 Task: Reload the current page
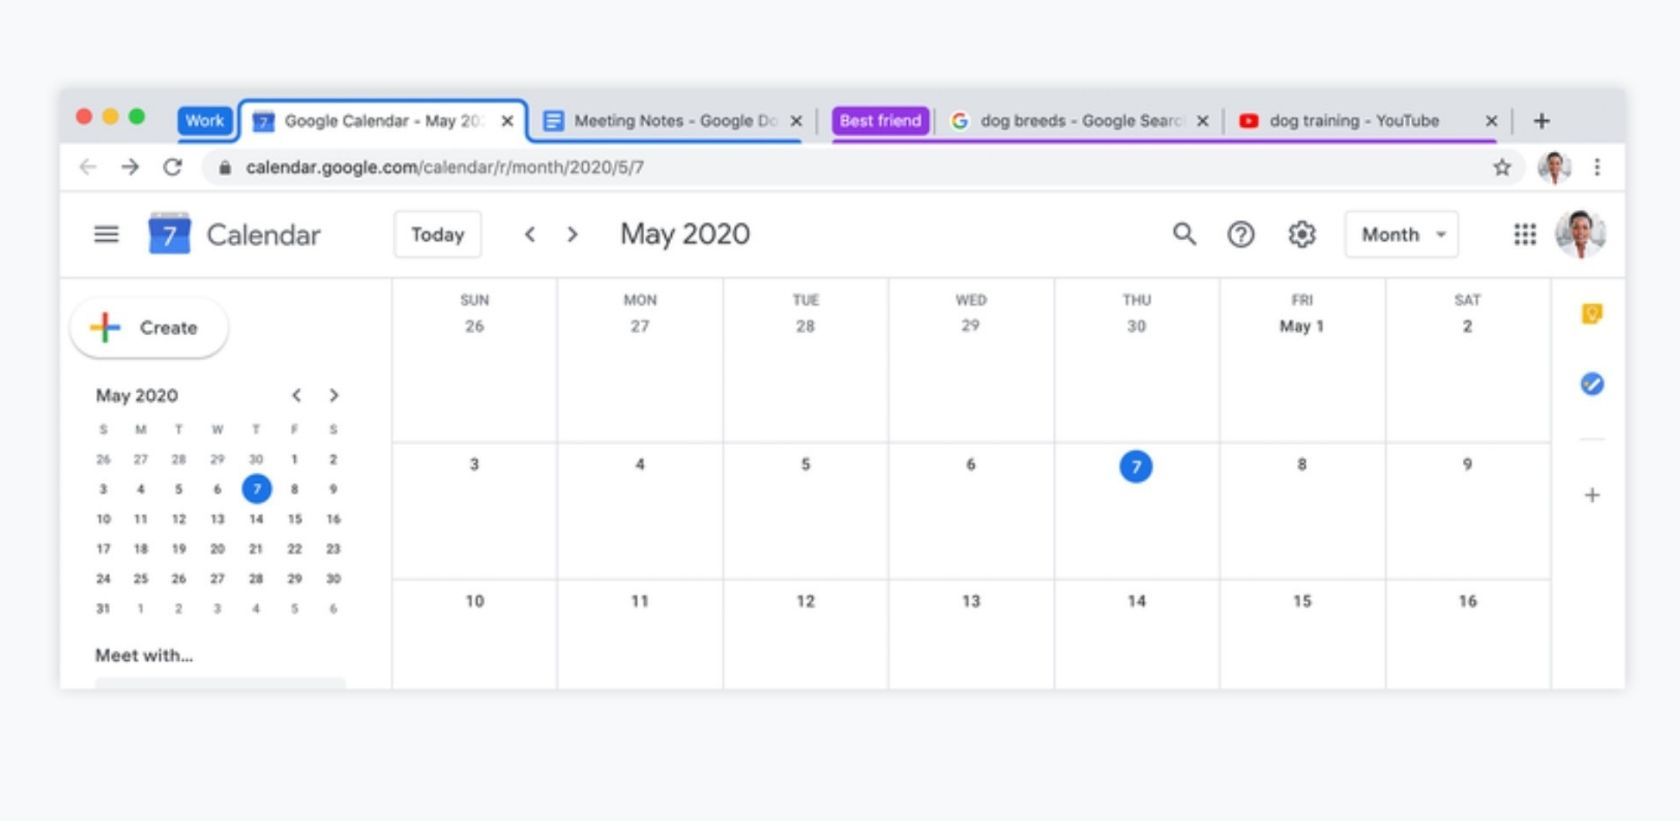pyautogui.click(x=172, y=167)
